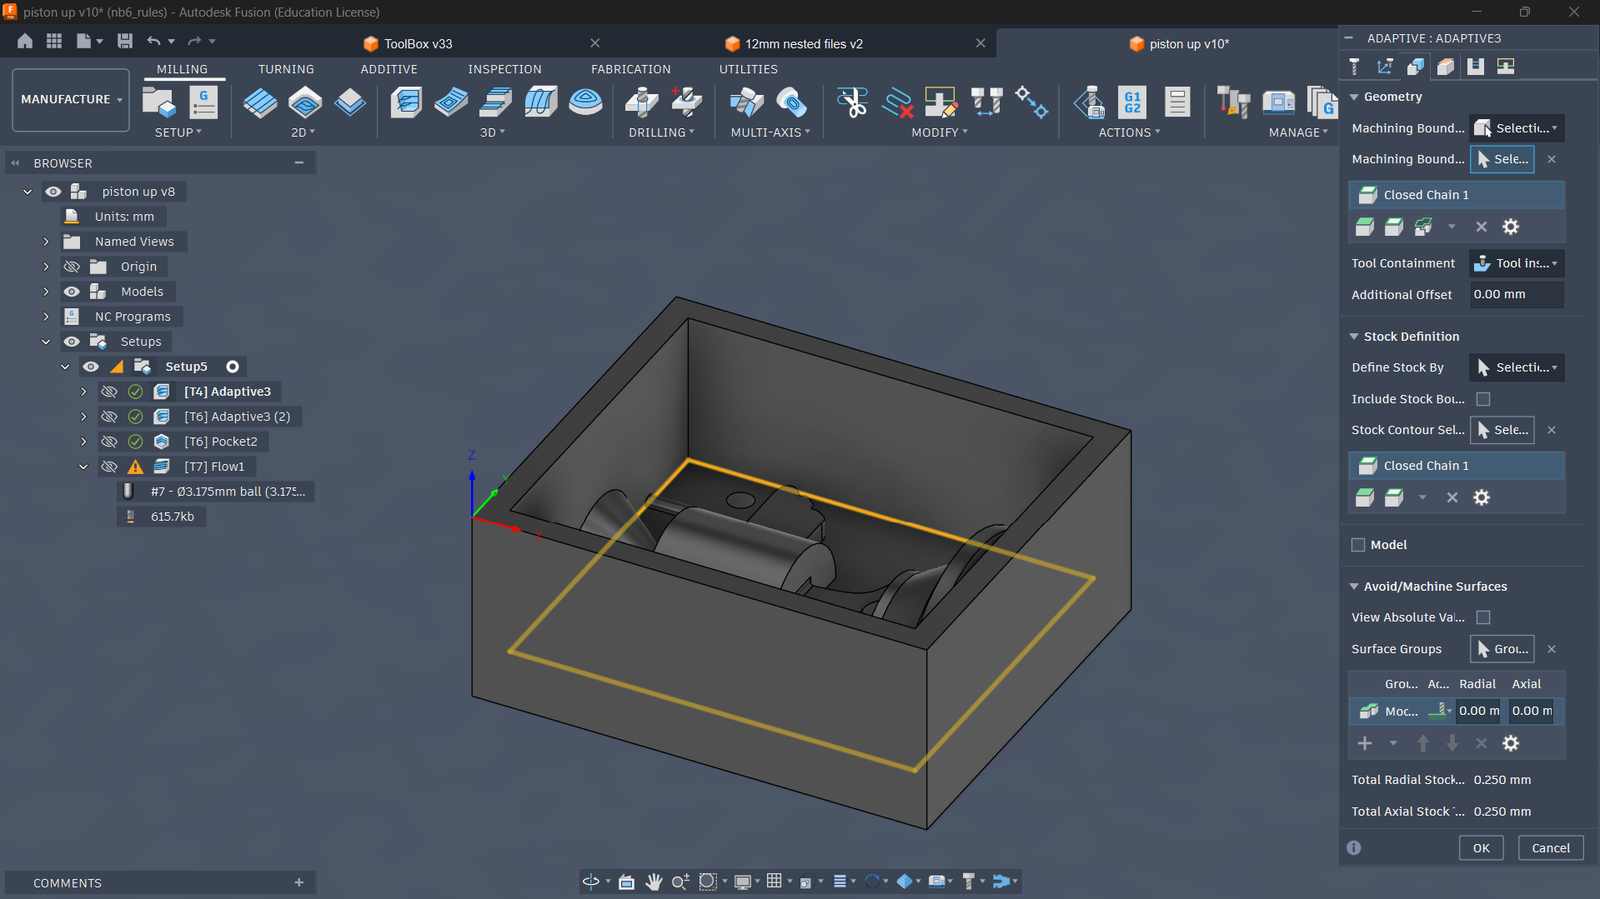
Task: Open the Machining Boundary Selection dropdown
Action: coord(1516,128)
